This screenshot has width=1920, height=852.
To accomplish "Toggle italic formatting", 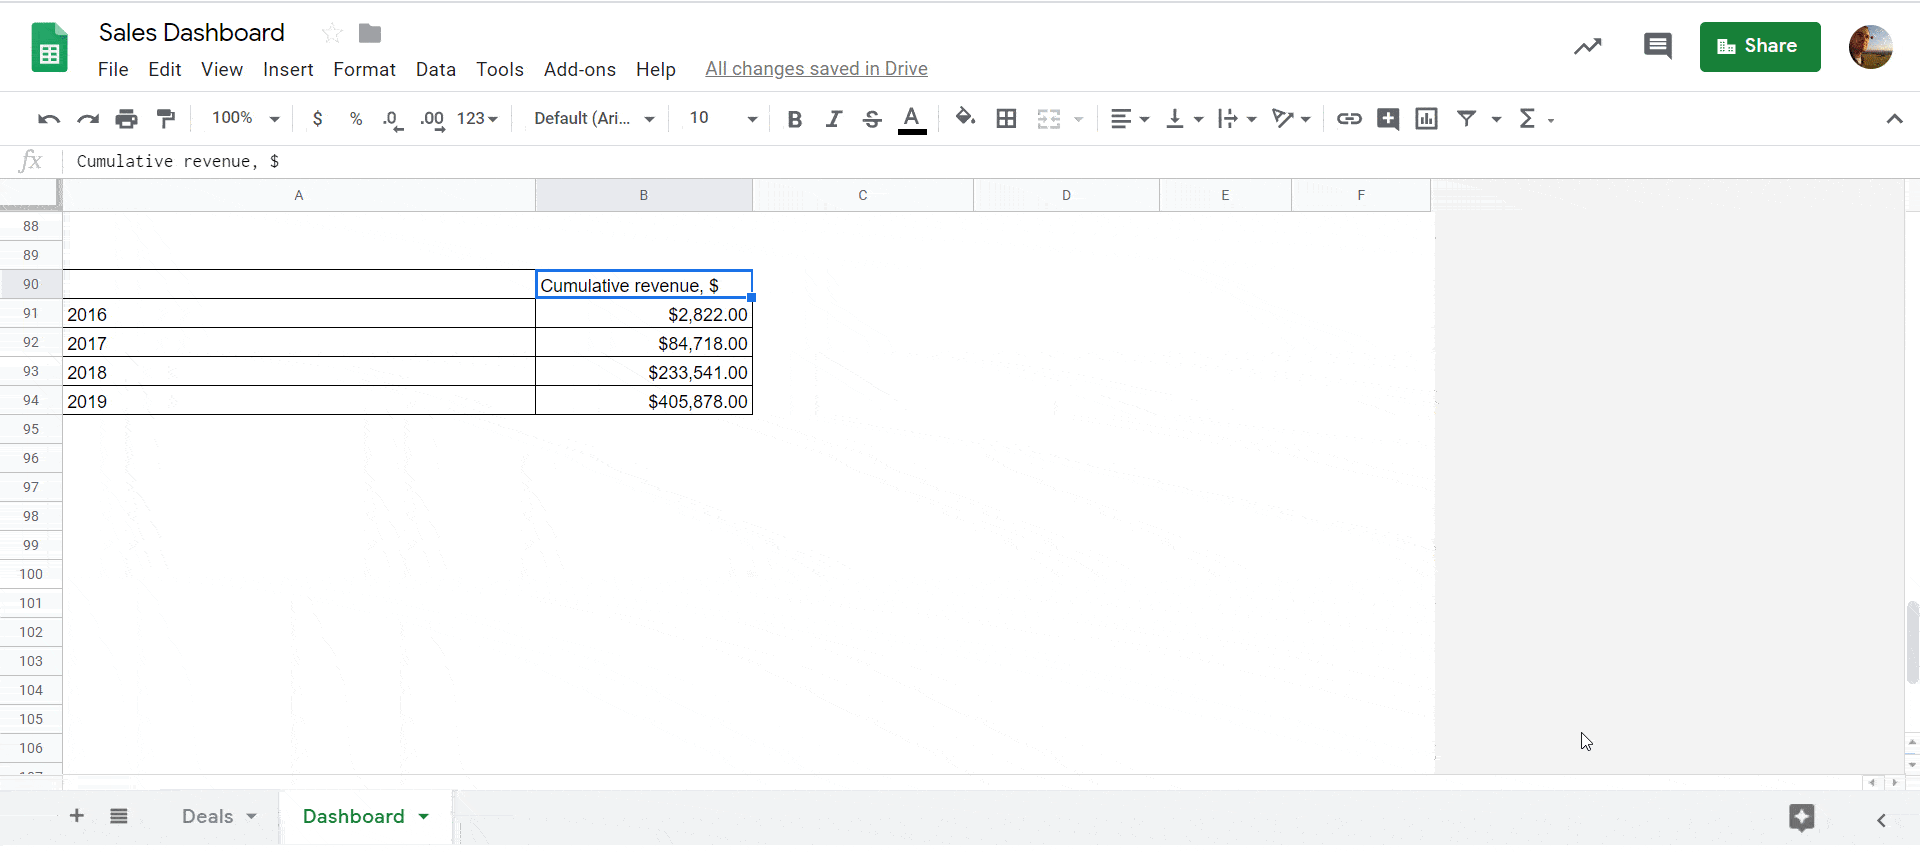I will [833, 119].
